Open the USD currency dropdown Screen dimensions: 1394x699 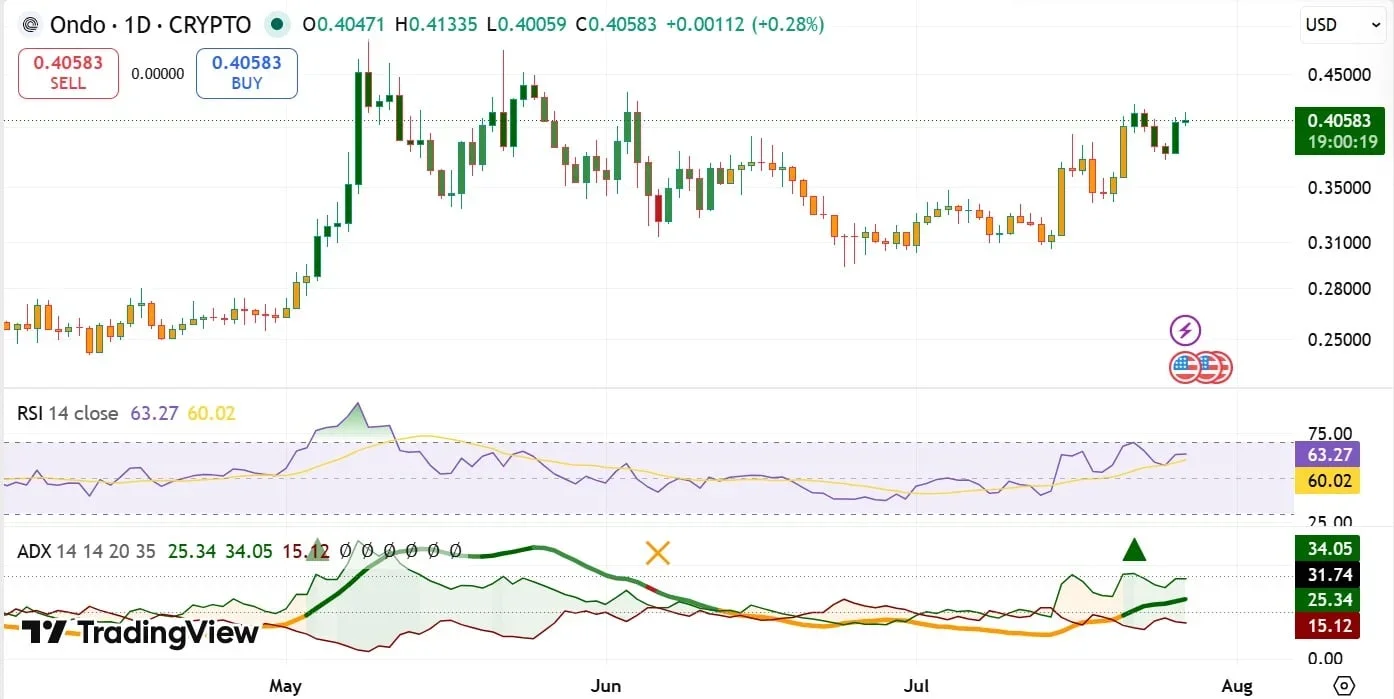(x=1336, y=25)
